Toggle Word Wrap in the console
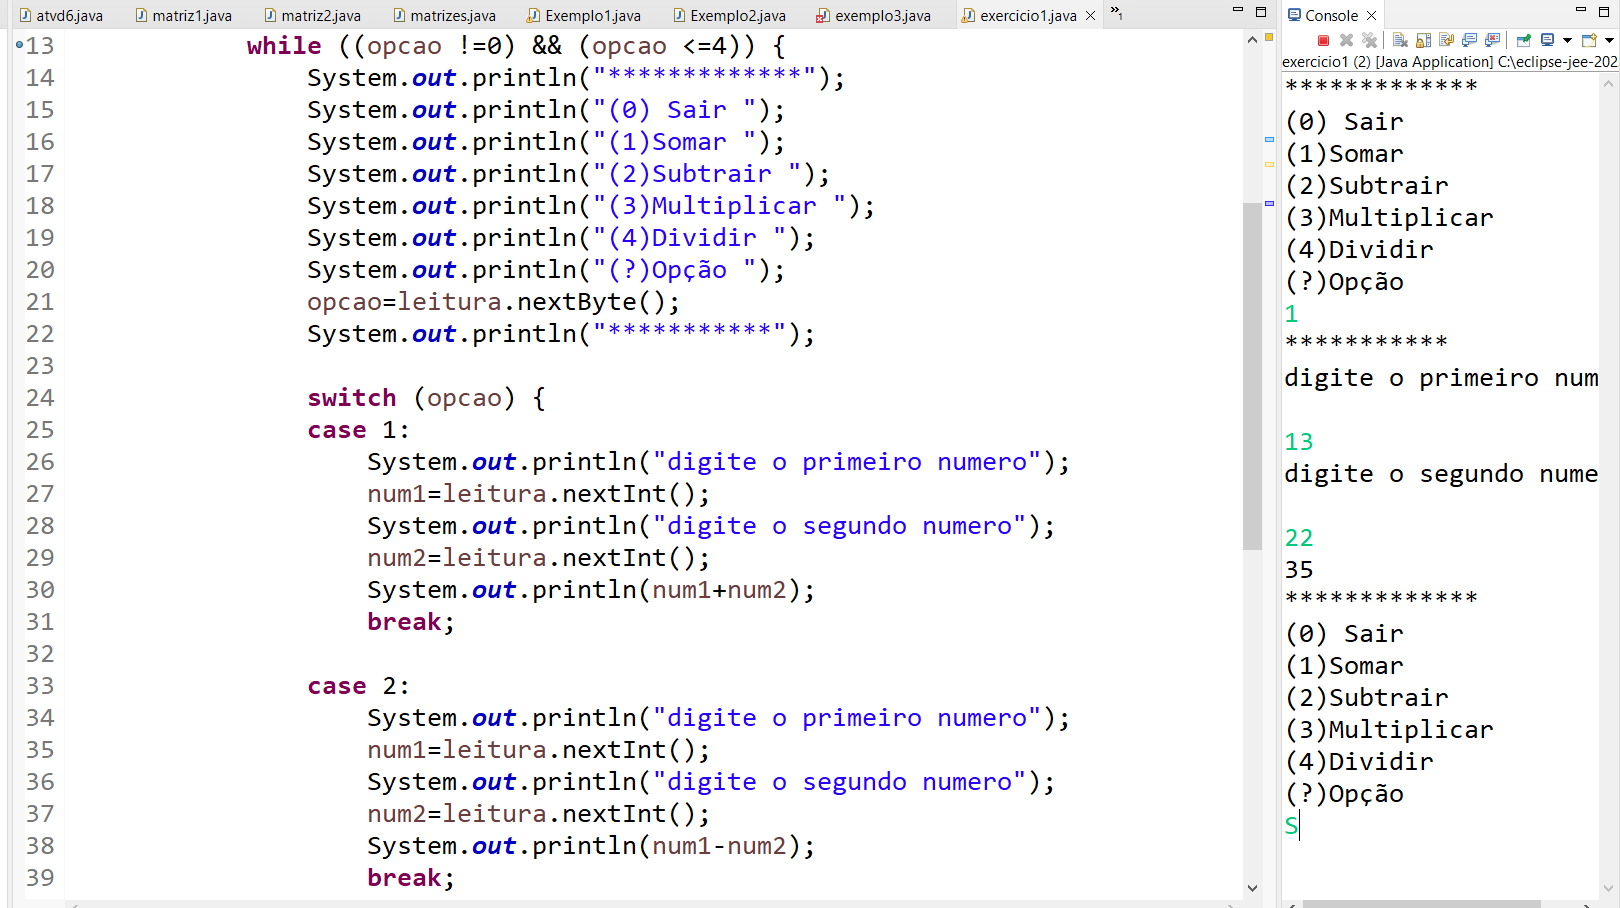This screenshot has width=1620, height=908. [x=1446, y=40]
